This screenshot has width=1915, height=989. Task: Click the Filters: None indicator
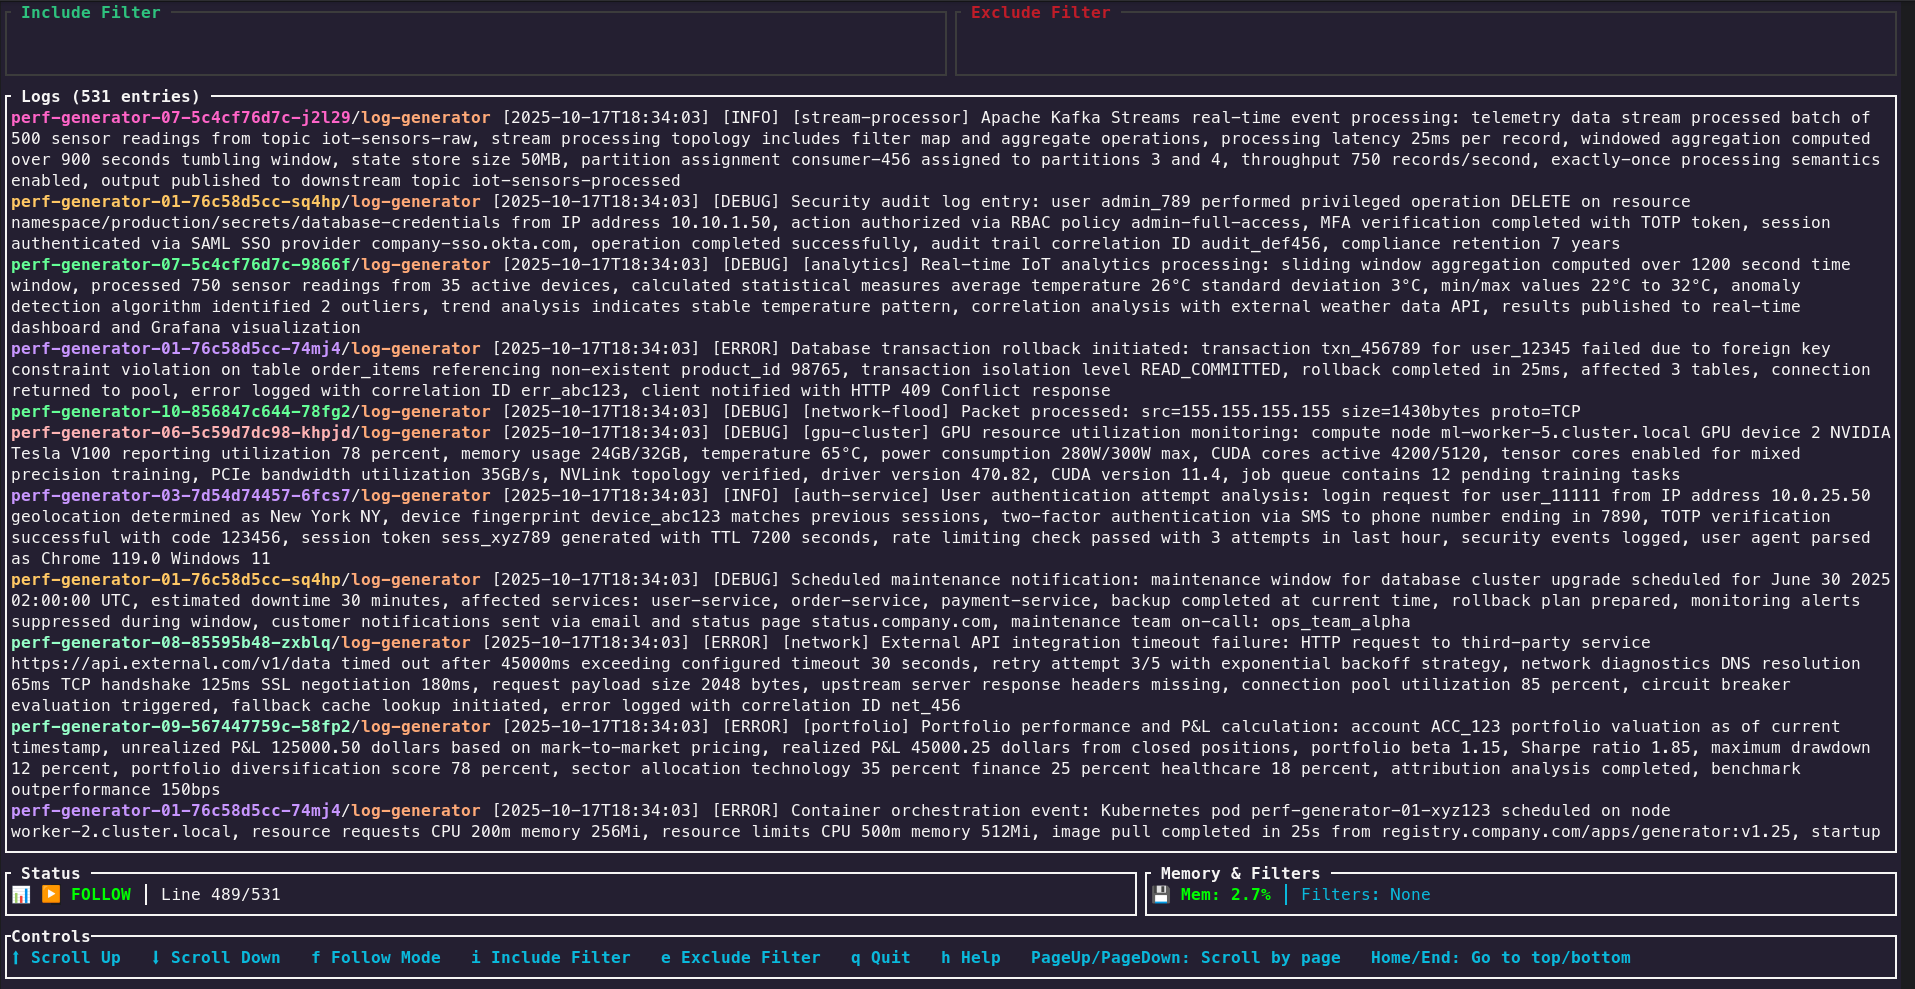click(x=1365, y=895)
